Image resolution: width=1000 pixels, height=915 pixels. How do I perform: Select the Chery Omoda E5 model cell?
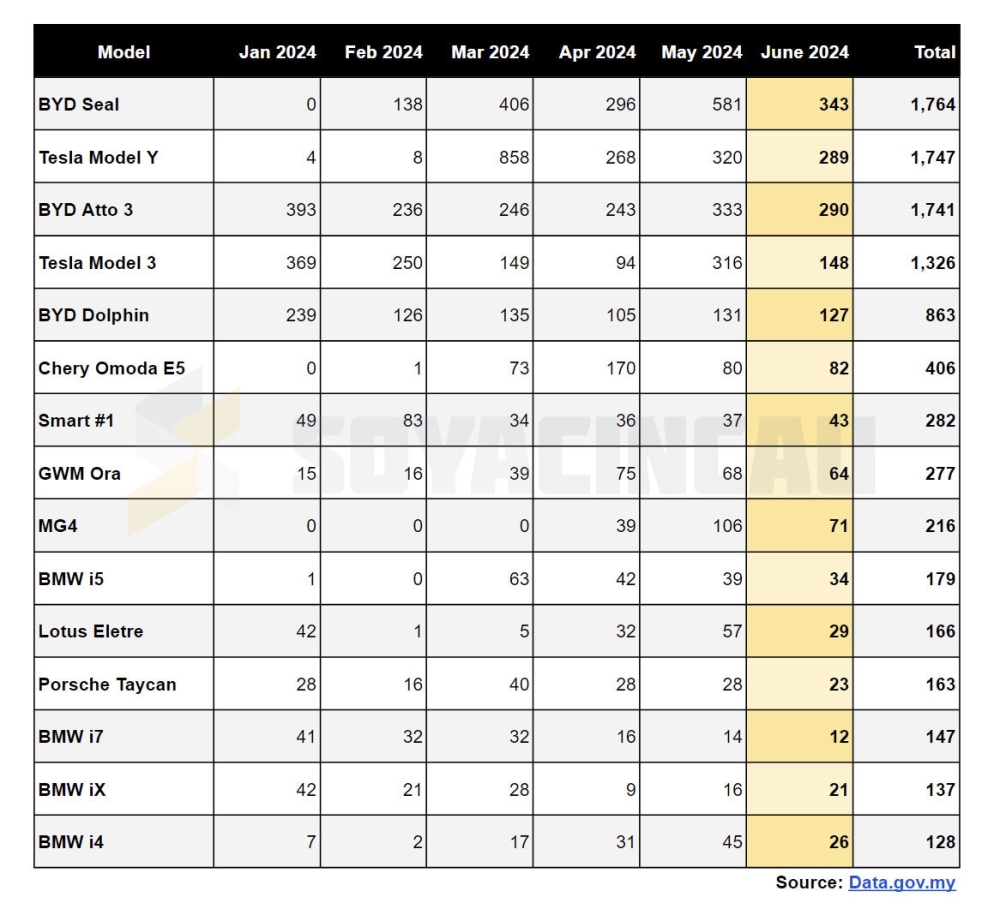click(111, 368)
